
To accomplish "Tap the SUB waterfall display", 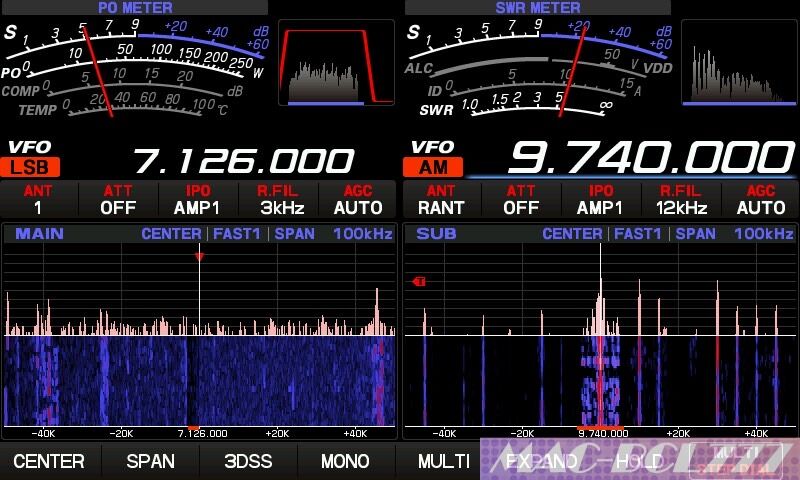I will pyautogui.click(x=601, y=381).
